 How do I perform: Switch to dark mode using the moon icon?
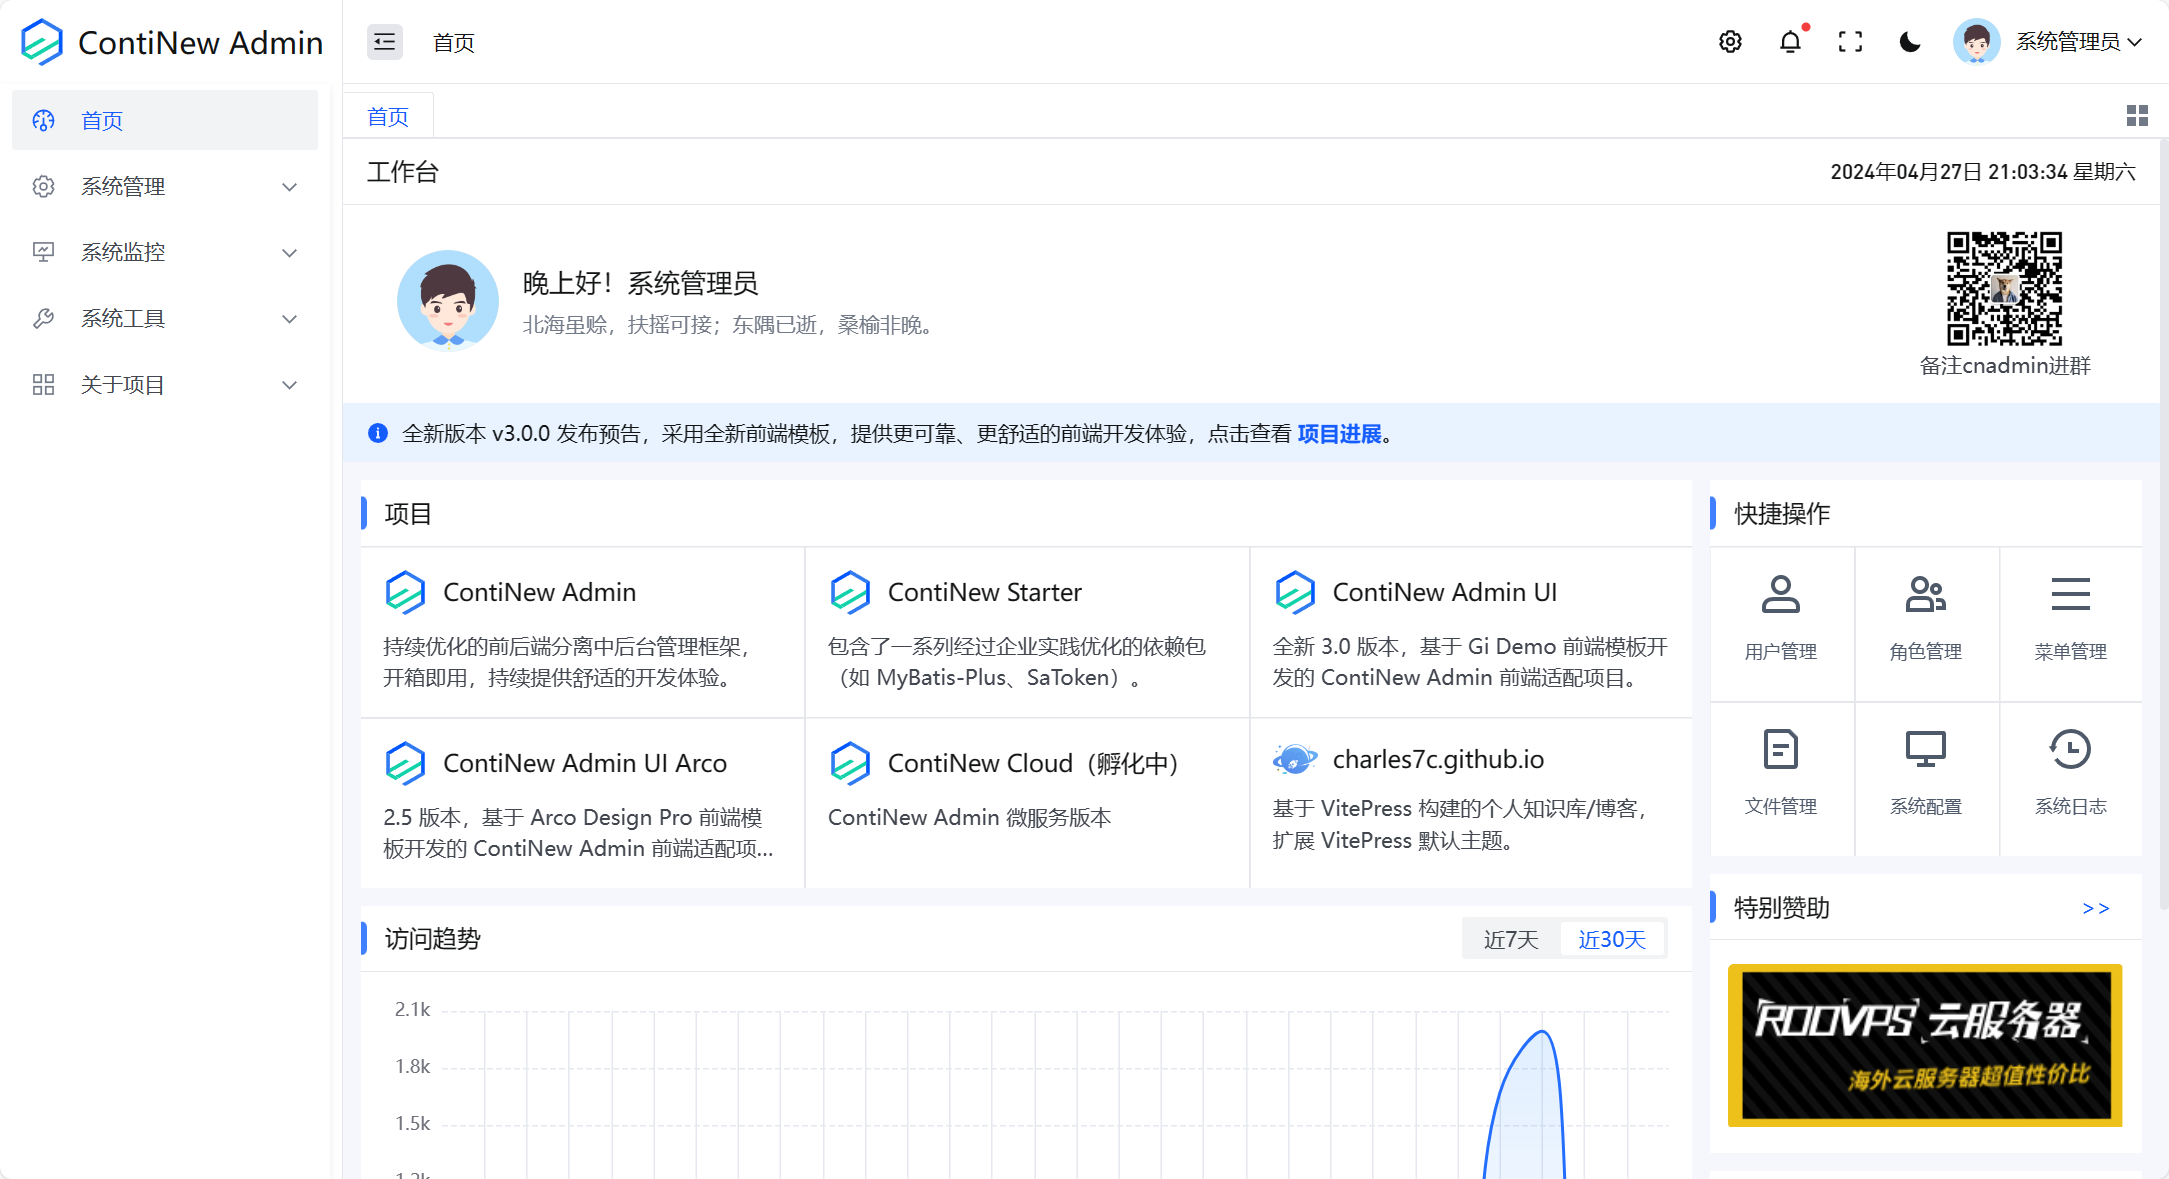click(1909, 42)
